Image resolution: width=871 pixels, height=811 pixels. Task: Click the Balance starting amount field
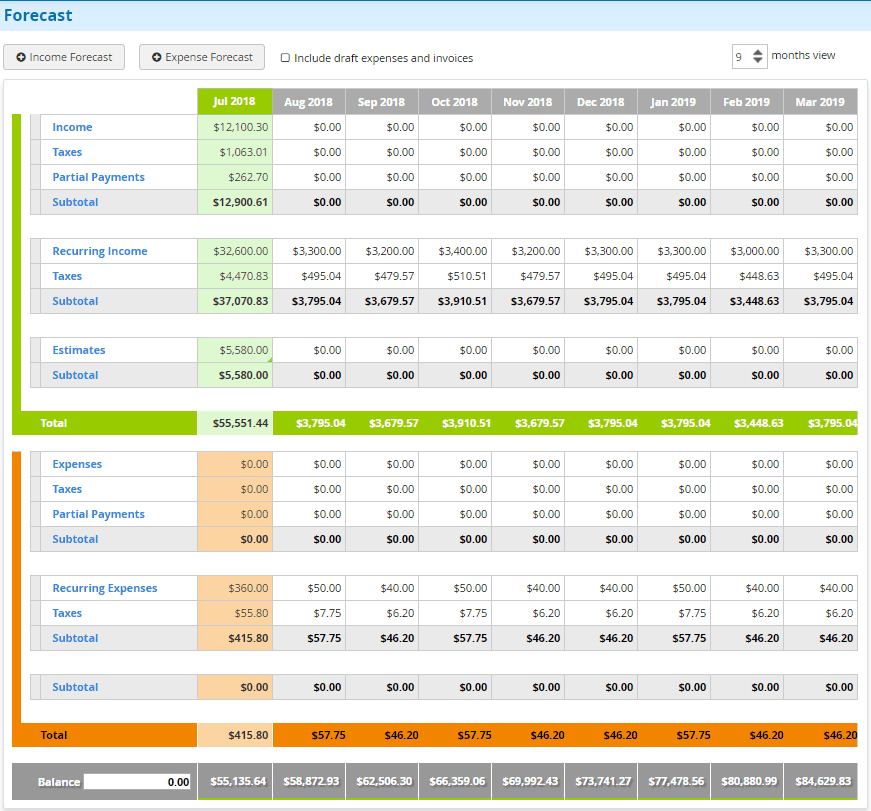click(137, 782)
